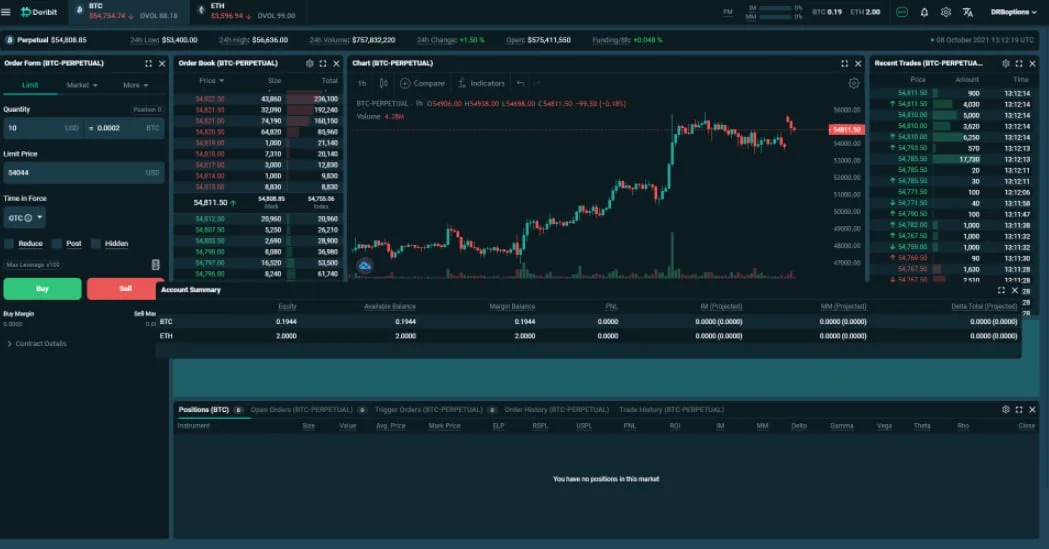Click the BTC row in Account Summary
This screenshot has width=1049, height=549.
[x=589, y=322]
